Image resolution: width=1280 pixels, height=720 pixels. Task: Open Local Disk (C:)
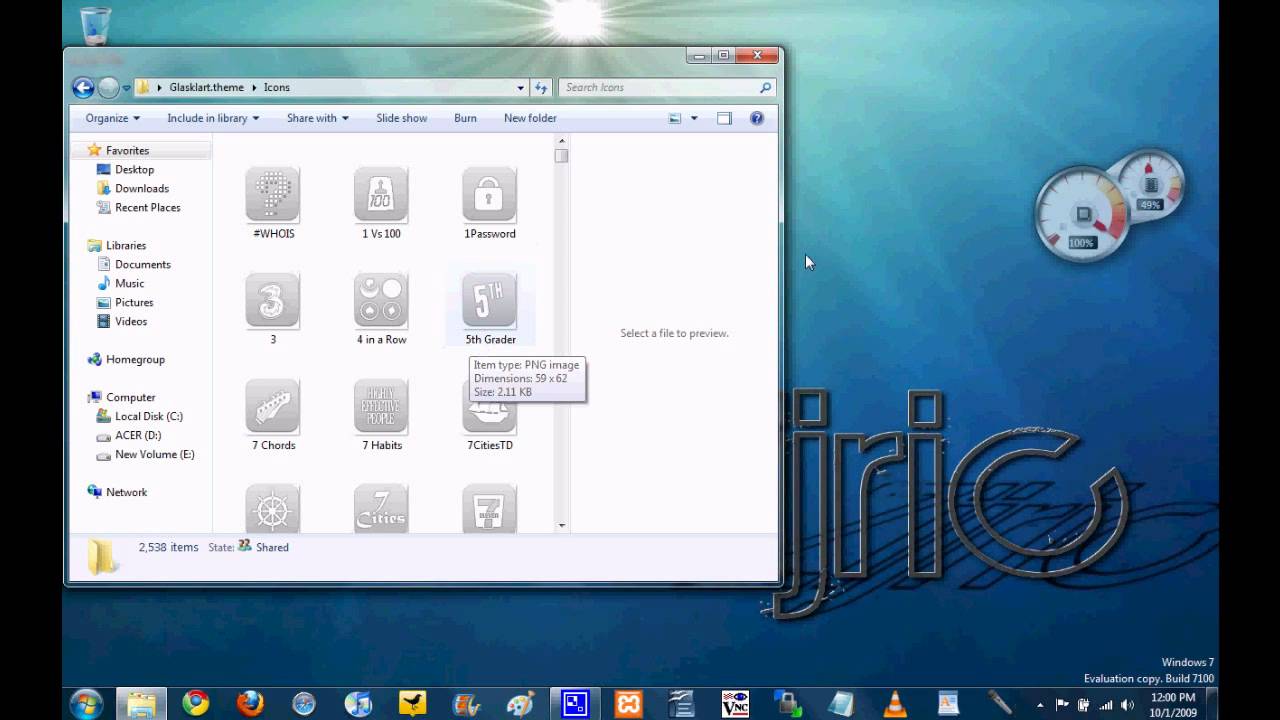coord(148,416)
